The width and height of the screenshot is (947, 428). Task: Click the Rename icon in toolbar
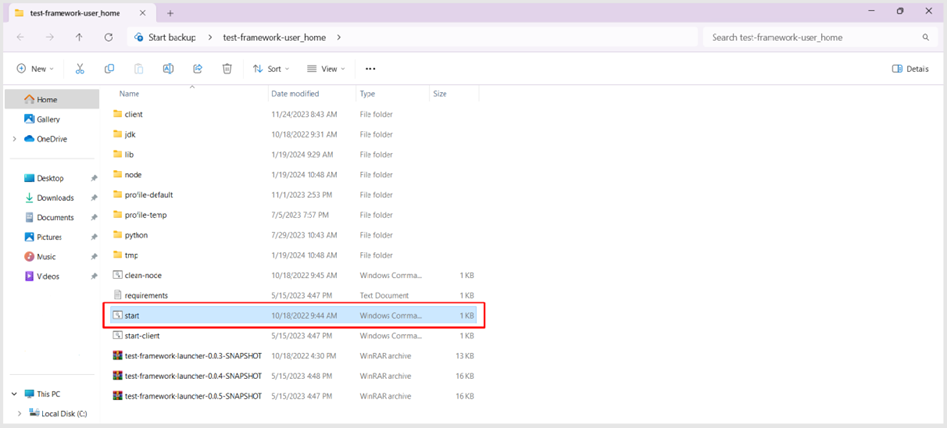(x=168, y=69)
